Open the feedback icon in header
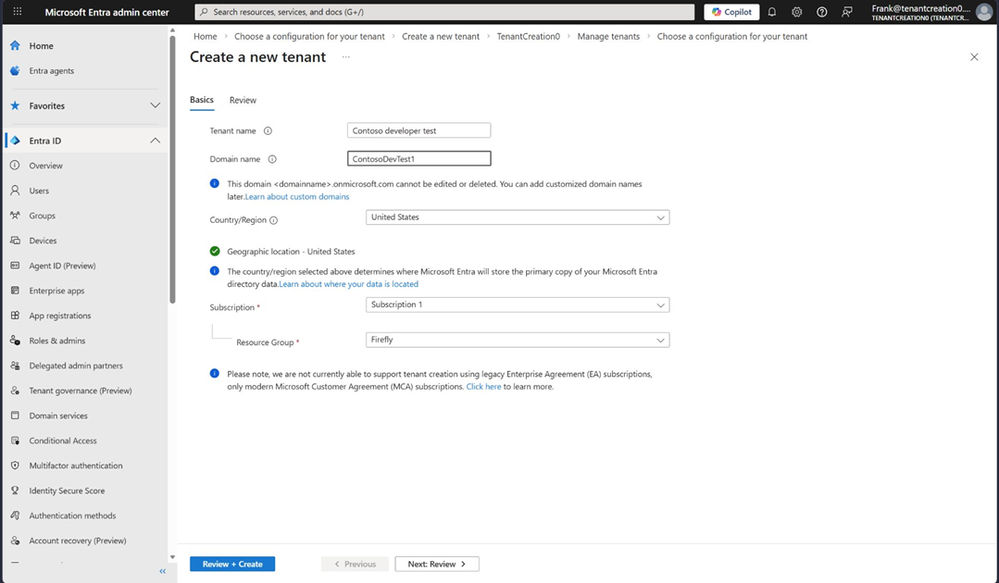The height and width of the screenshot is (583, 999). [847, 11]
